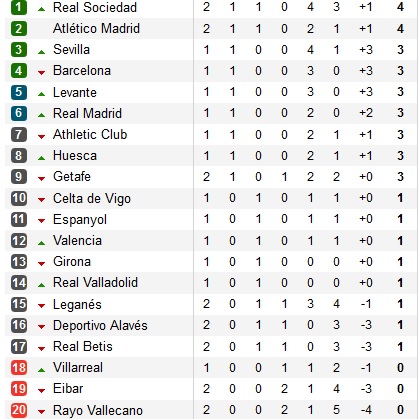Click the red down arrow beside Getafe
This screenshot has width=418, height=419.
41,179
